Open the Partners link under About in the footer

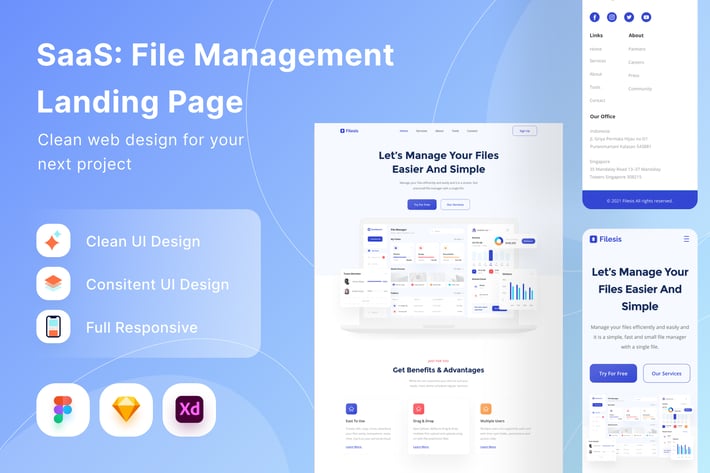(637, 49)
